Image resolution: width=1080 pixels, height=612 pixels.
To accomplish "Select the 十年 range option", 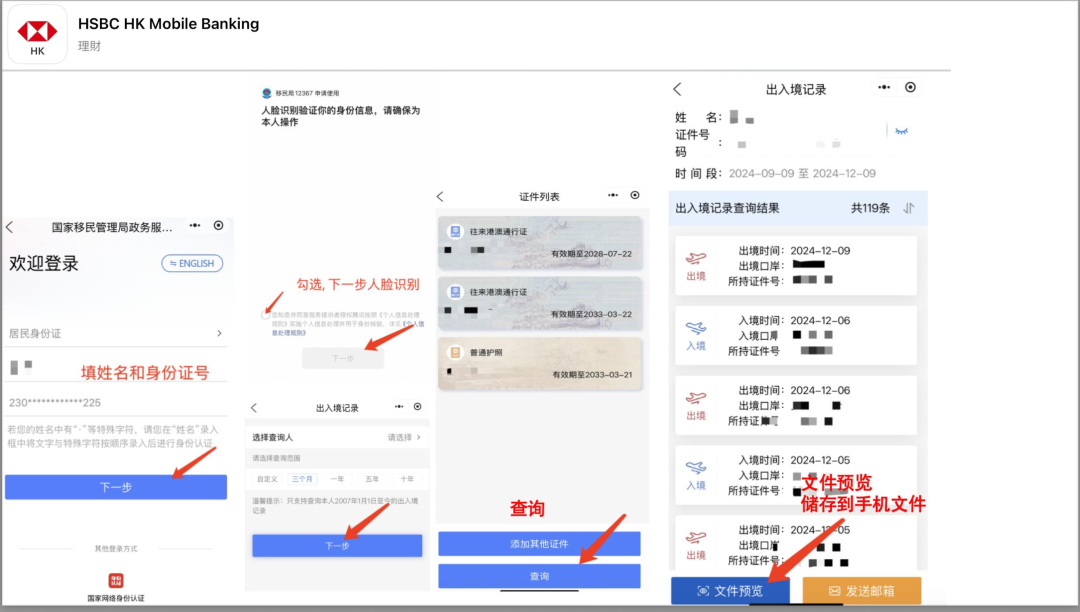I will point(407,479).
